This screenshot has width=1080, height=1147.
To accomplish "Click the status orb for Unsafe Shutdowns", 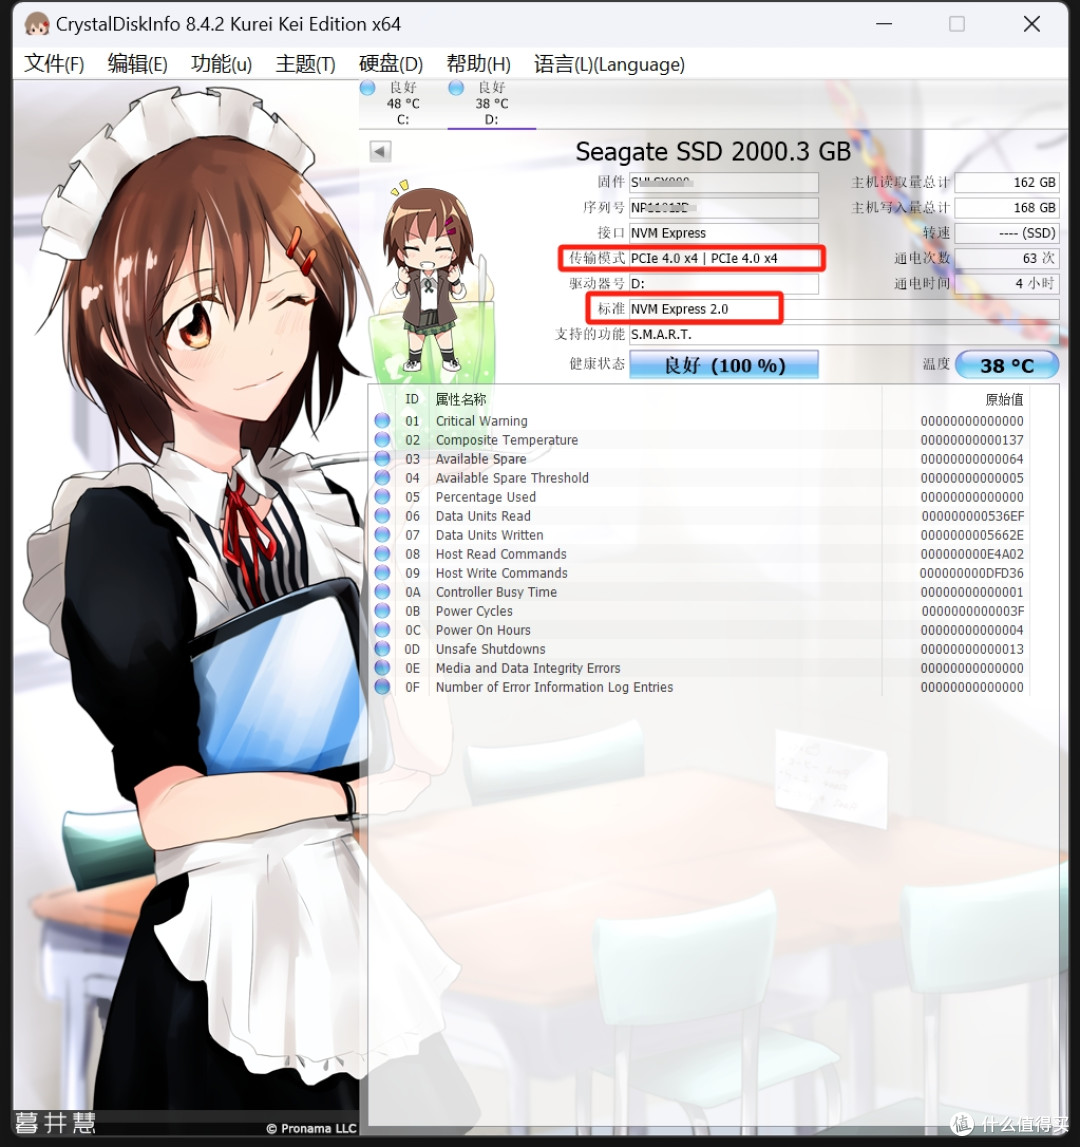I will [382, 649].
